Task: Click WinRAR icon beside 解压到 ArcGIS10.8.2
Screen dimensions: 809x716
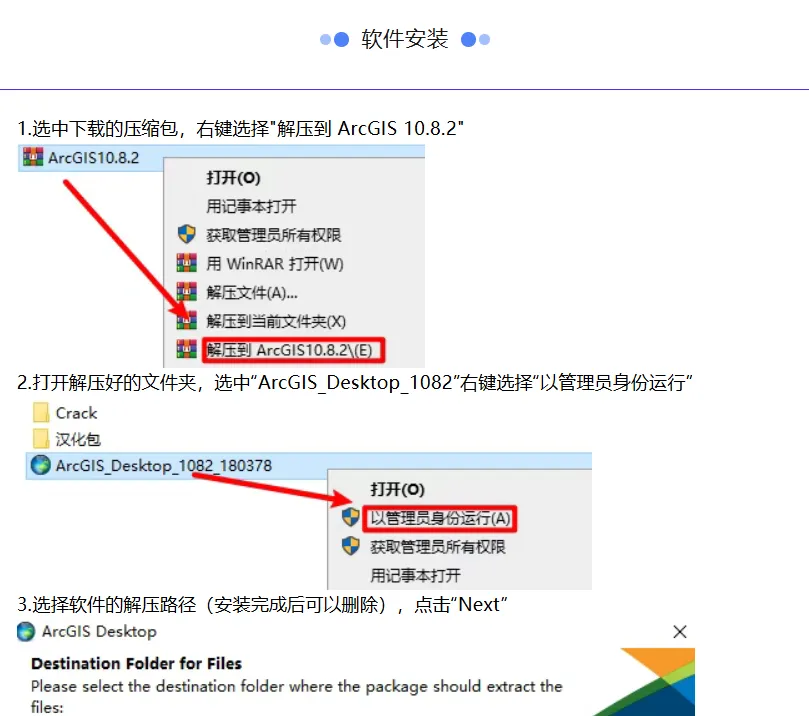Action: click(186, 349)
